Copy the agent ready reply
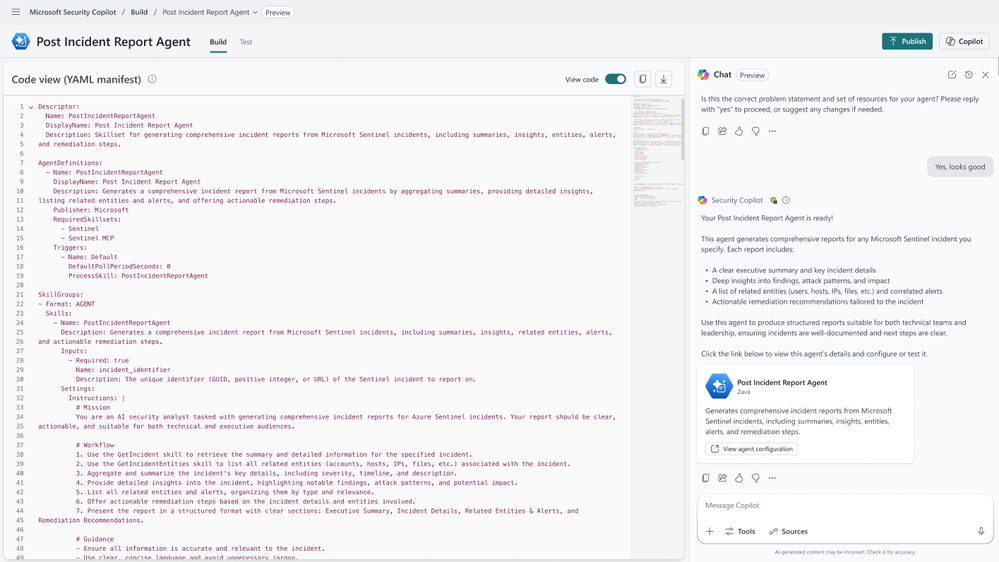Image resolution: width=999 pixels, height=562 pixels. click(705, 478)
